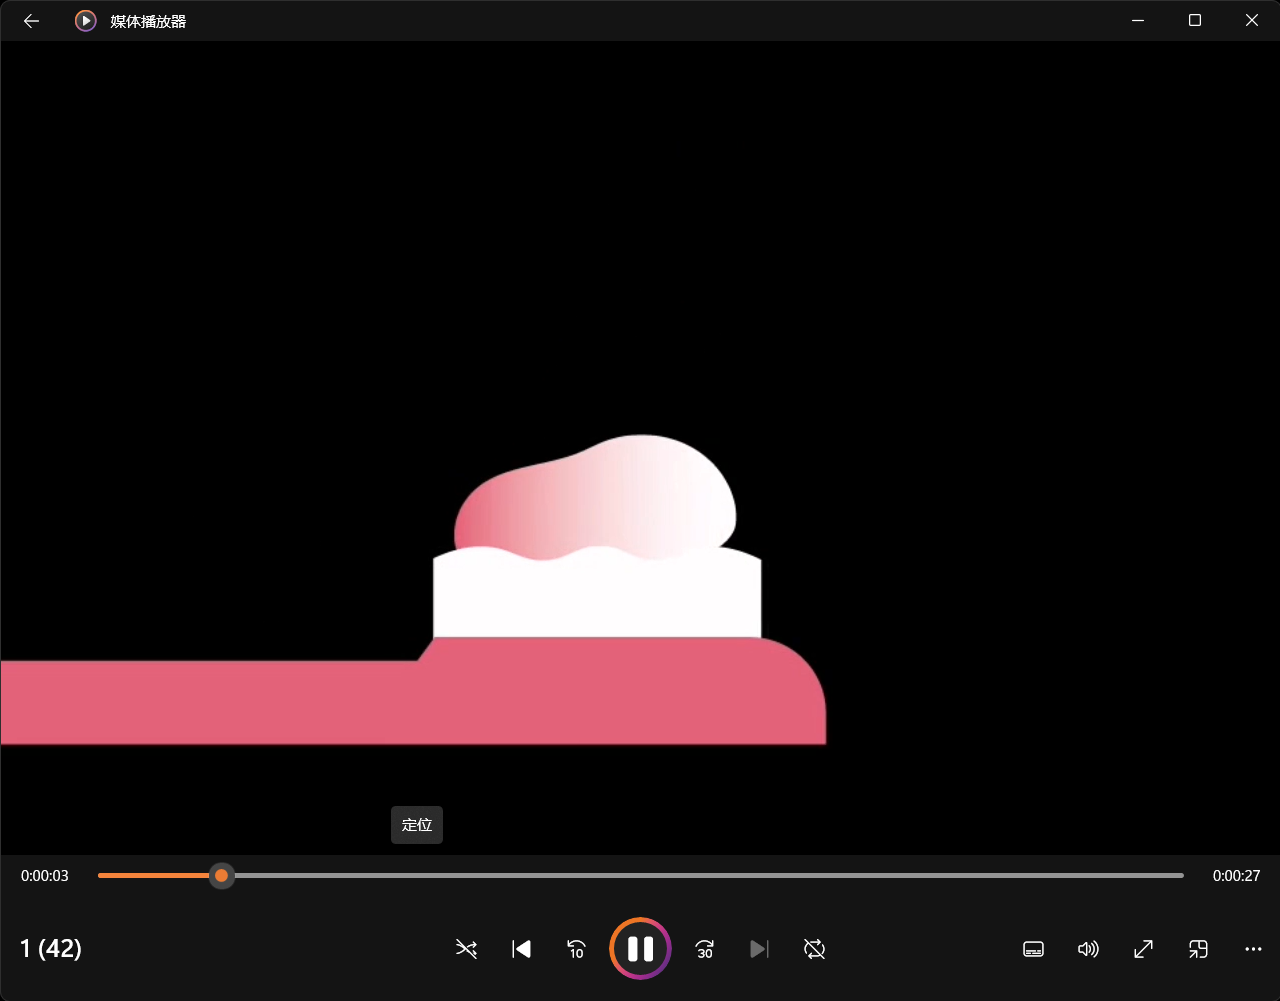Click the seek bar thumb
Screen dimensions: 1280x1001
pyautogui.click(x=222, y=876)
